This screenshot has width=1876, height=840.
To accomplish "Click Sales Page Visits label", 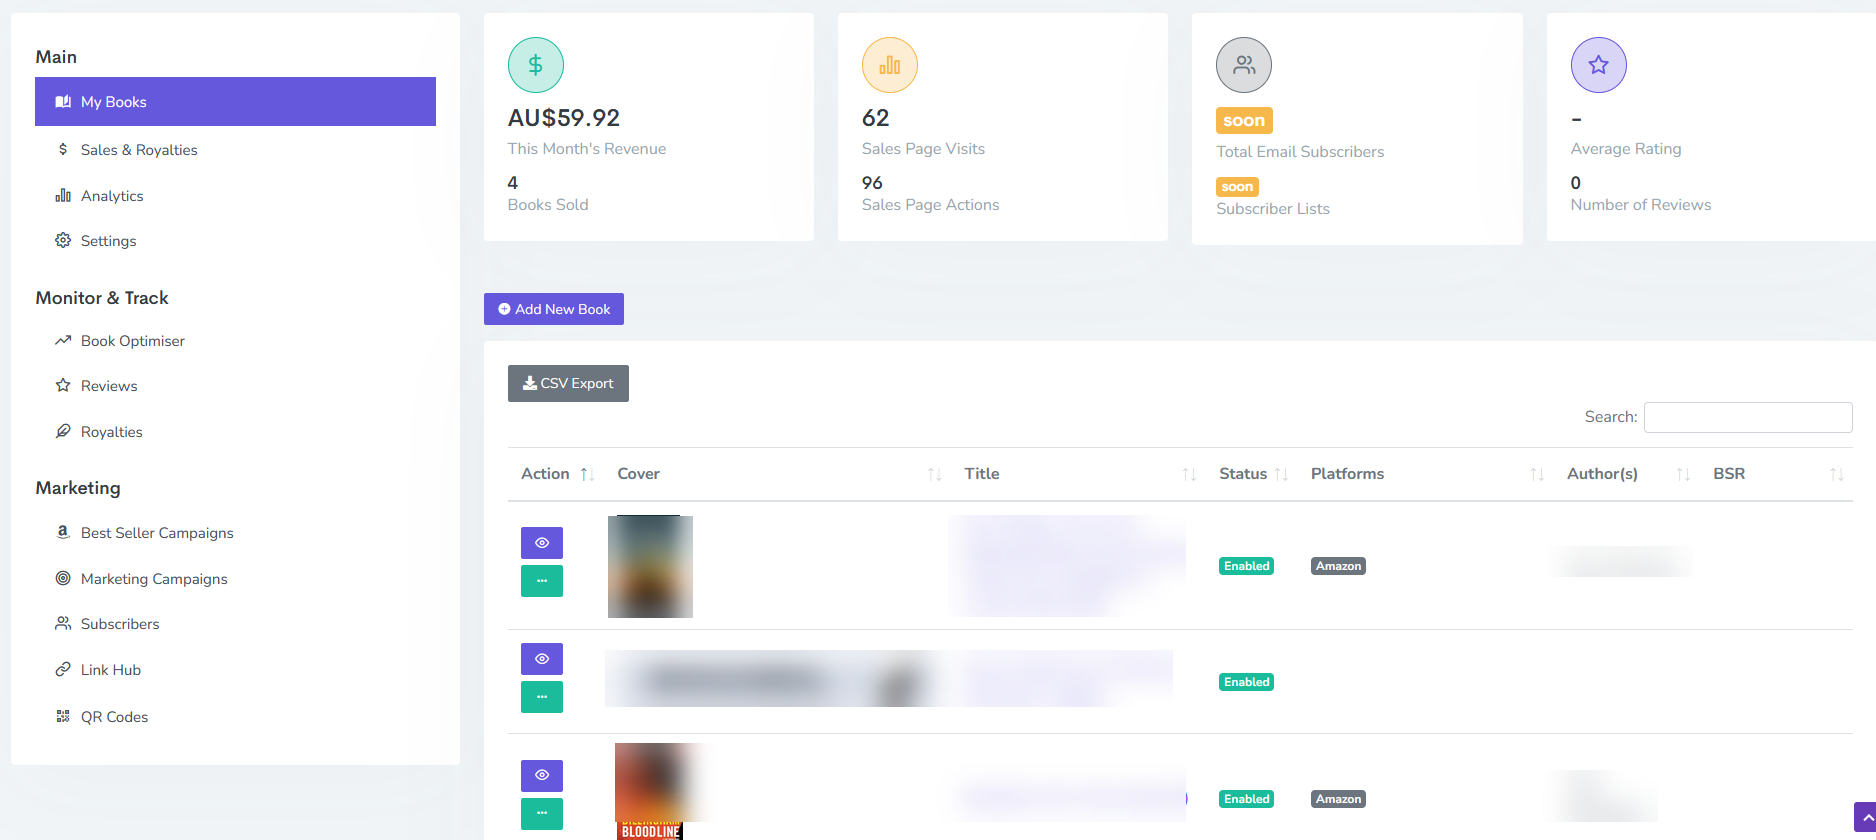I will [x=923, y=149].
